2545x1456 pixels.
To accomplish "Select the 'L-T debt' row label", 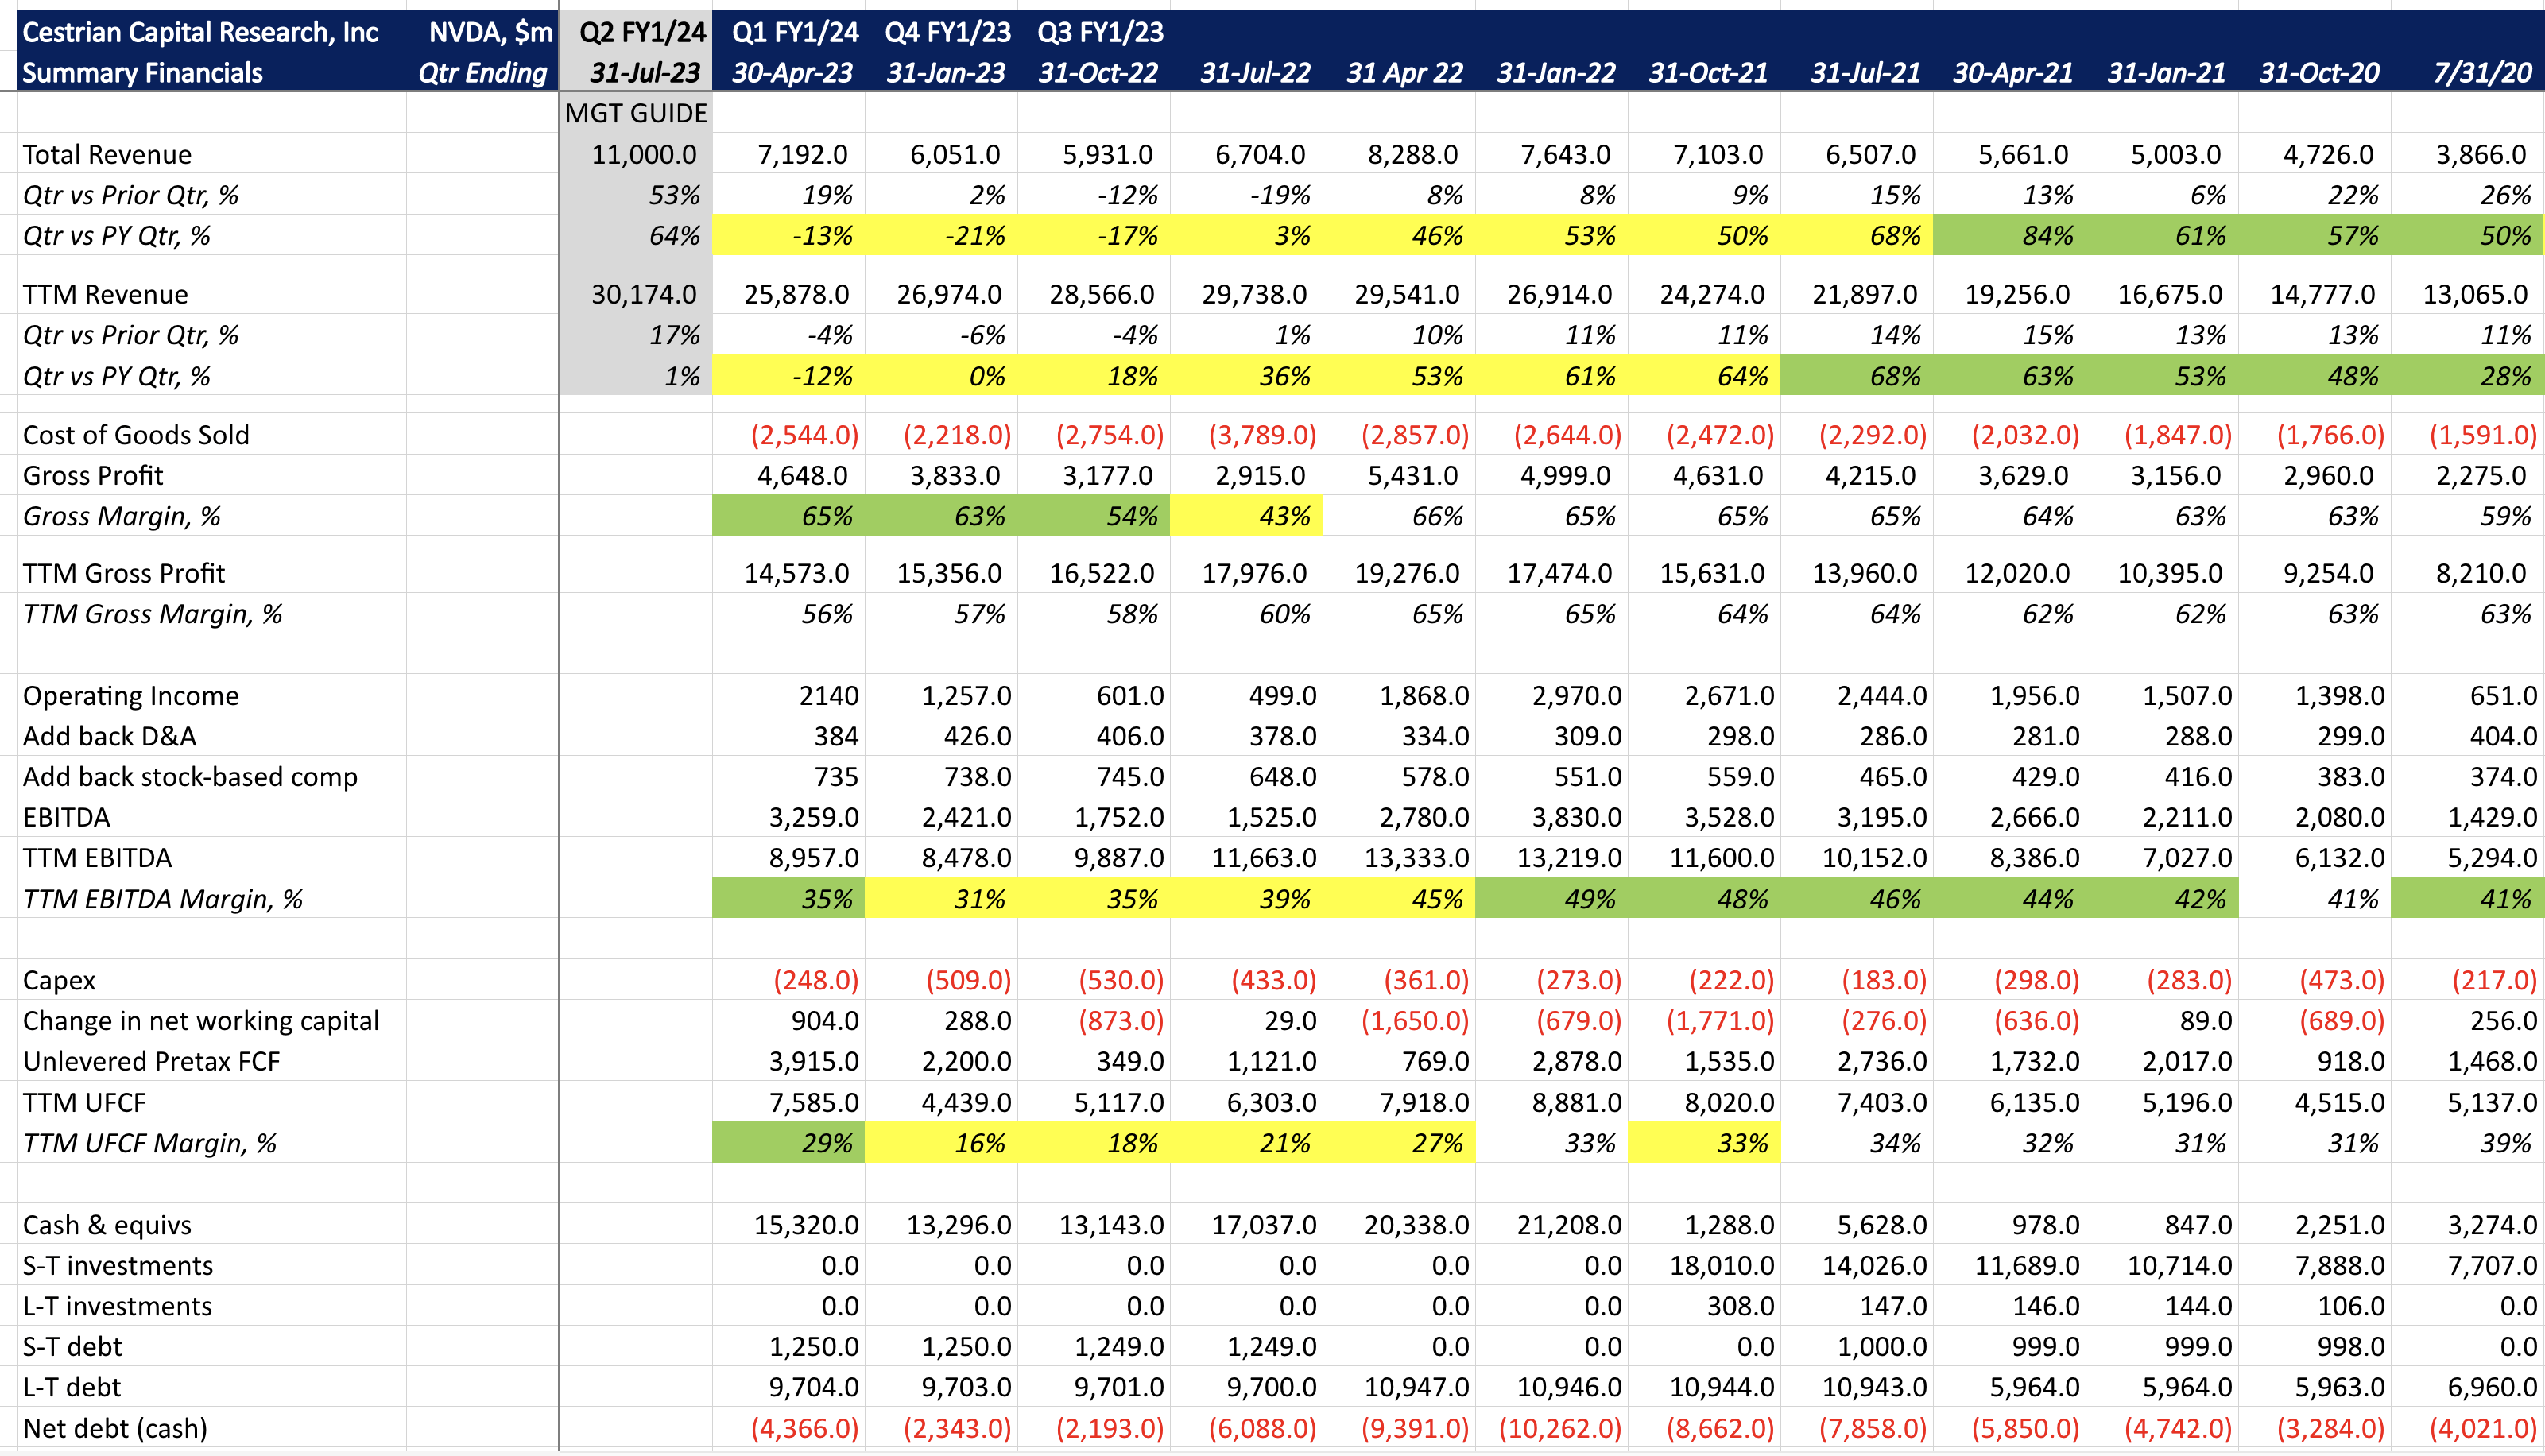I will point(71,1387).
